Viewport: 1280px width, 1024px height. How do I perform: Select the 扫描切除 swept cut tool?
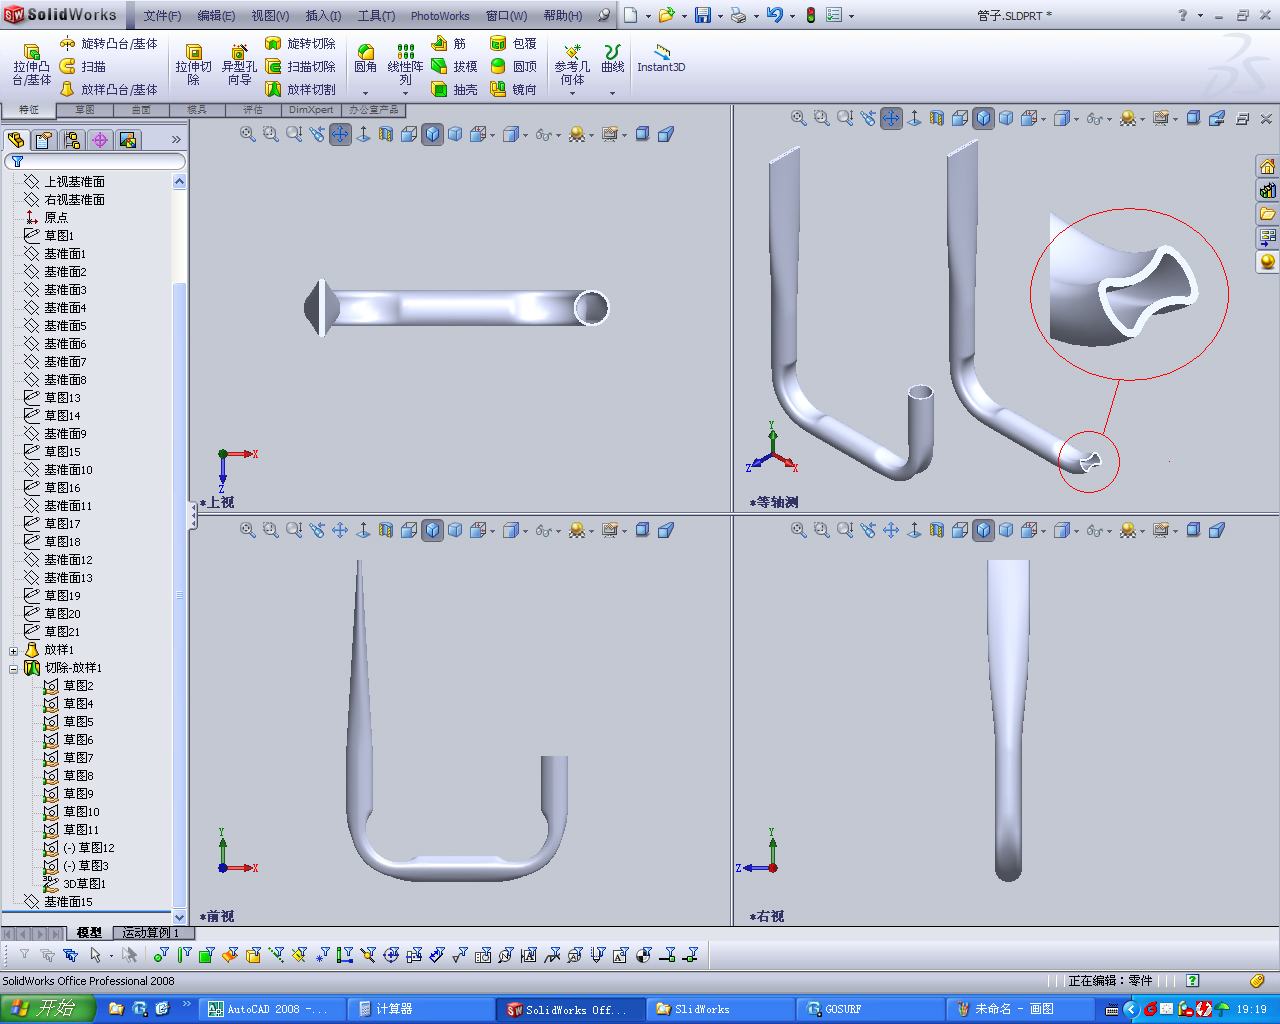click(300, 66)
